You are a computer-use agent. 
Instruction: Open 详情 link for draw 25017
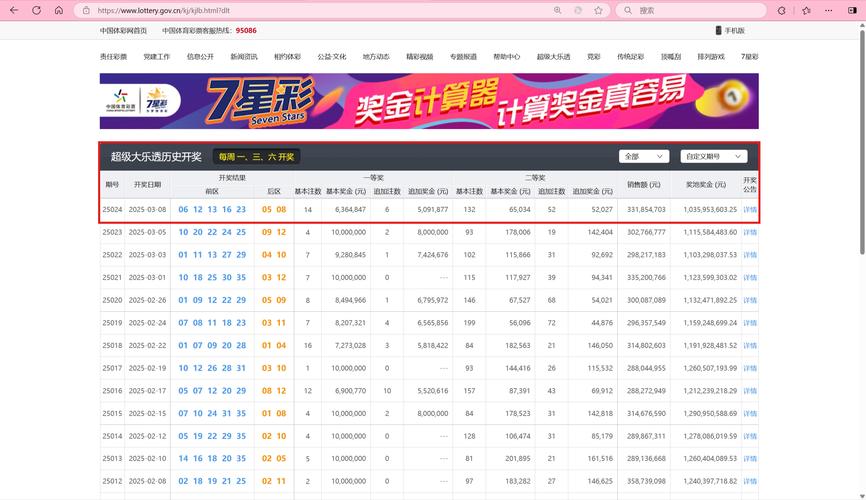click(x=749, y=368)
